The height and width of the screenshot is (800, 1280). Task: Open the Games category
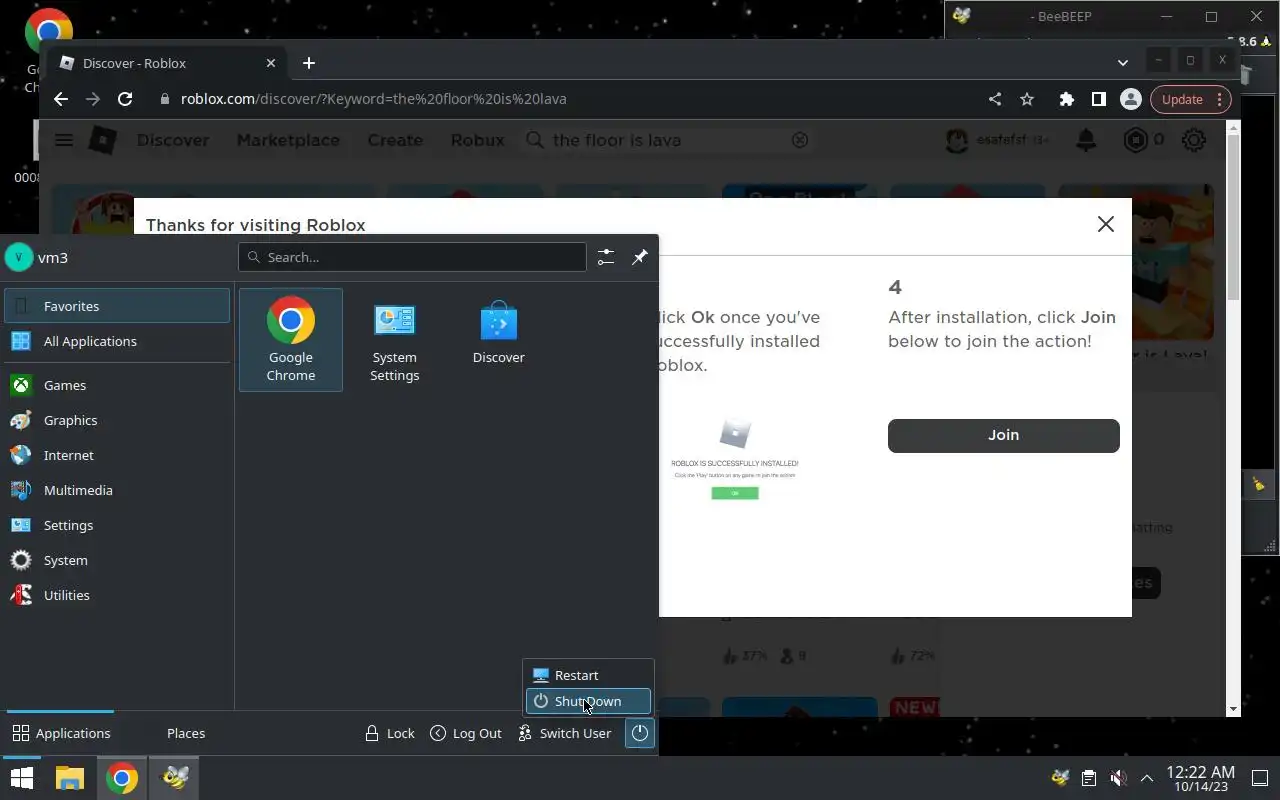click(117, 385)
